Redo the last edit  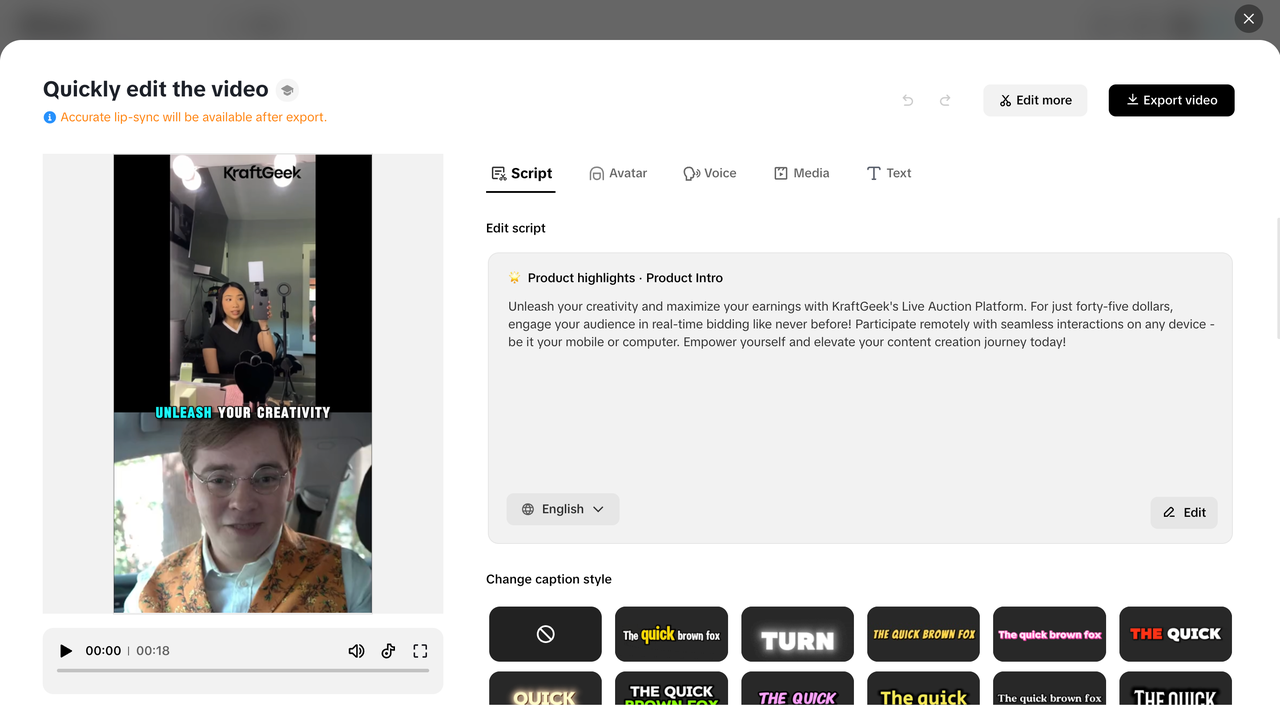(x=945, y=100)
